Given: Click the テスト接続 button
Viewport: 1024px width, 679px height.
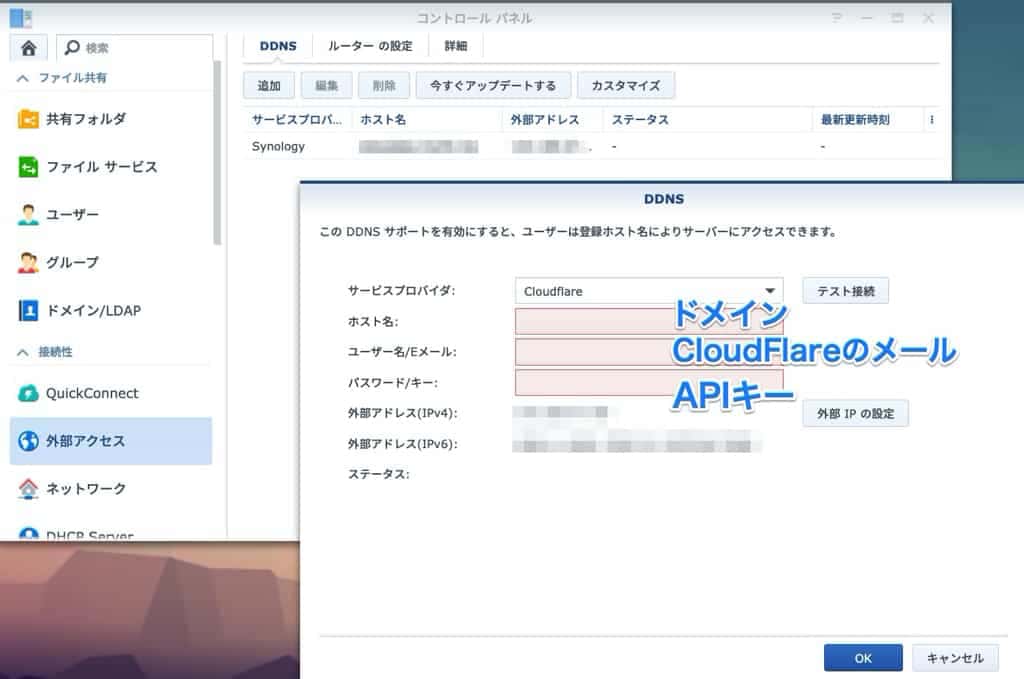Looking at the screenshot, I should pos(846,291).
